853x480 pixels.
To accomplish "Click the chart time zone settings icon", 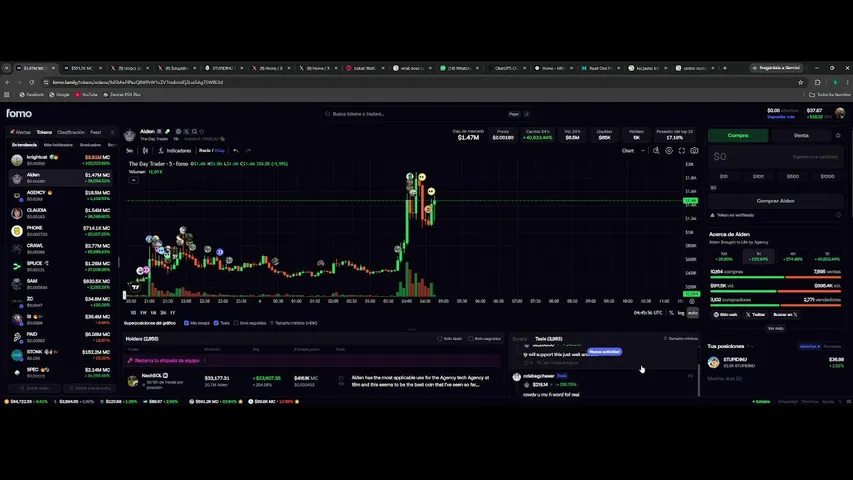I will pos(692,301).
